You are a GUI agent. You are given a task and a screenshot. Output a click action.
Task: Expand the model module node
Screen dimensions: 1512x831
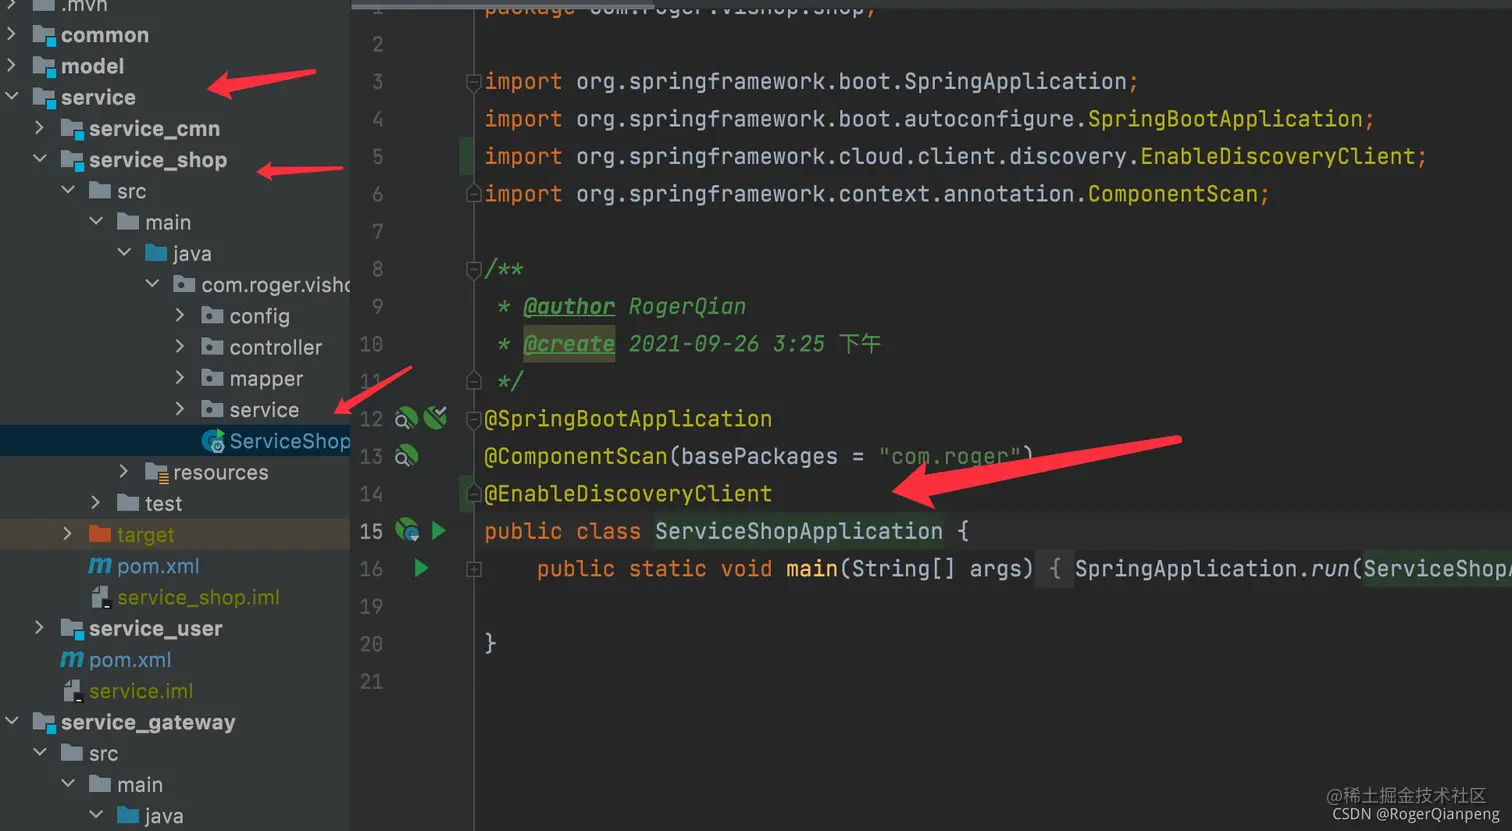(11, 66)
